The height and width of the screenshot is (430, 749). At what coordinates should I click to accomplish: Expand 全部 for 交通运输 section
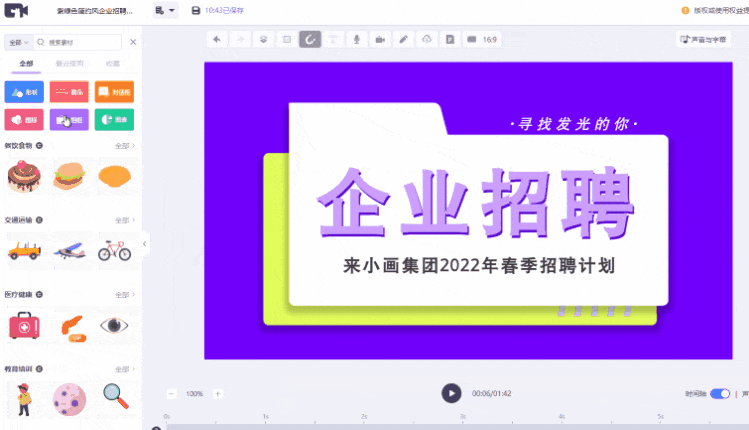click(x=125, y=220)
